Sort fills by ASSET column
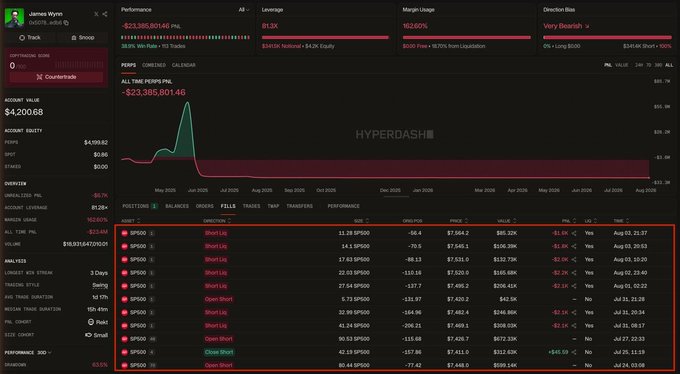 pyautogui.click(x=131, y=221)
